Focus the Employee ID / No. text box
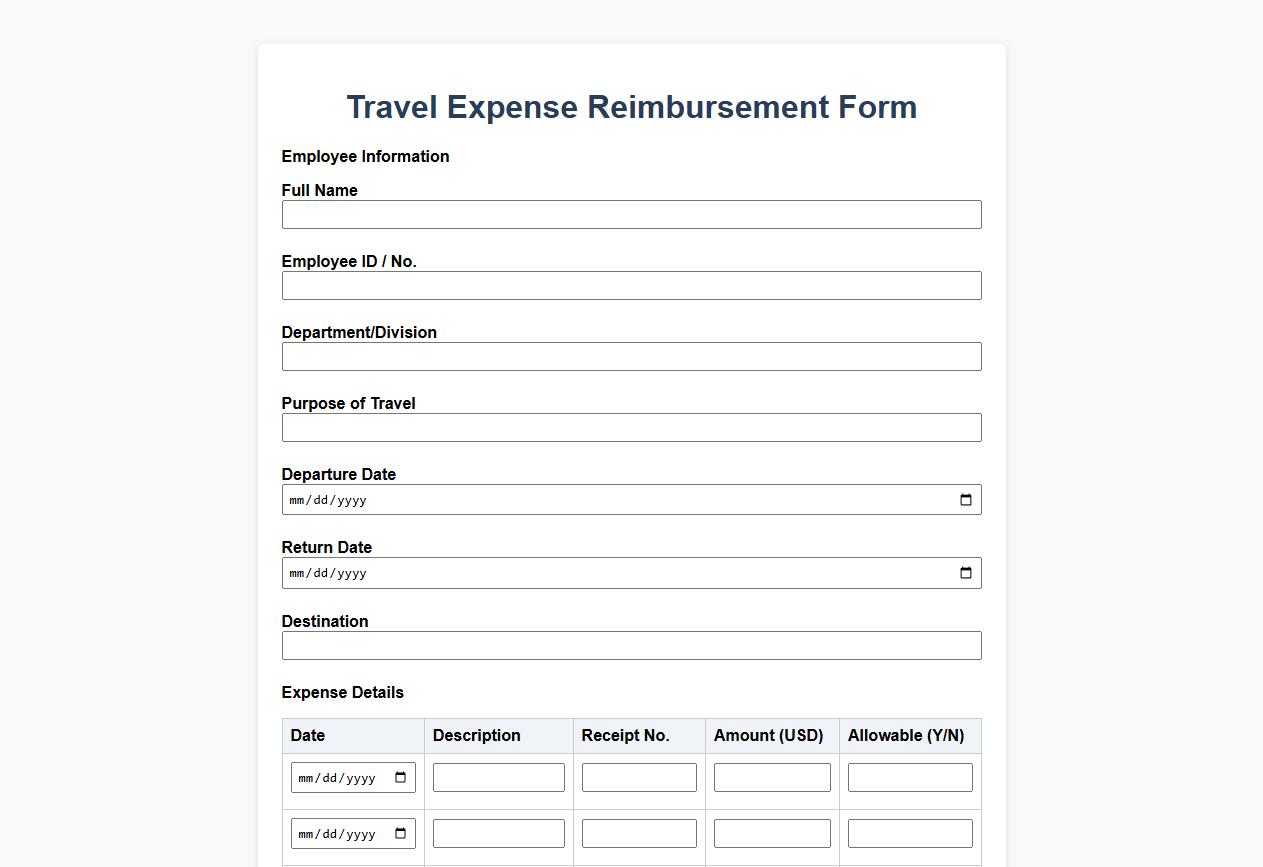The width and height of the screenshot is (1263, 867). pos(631,285)
